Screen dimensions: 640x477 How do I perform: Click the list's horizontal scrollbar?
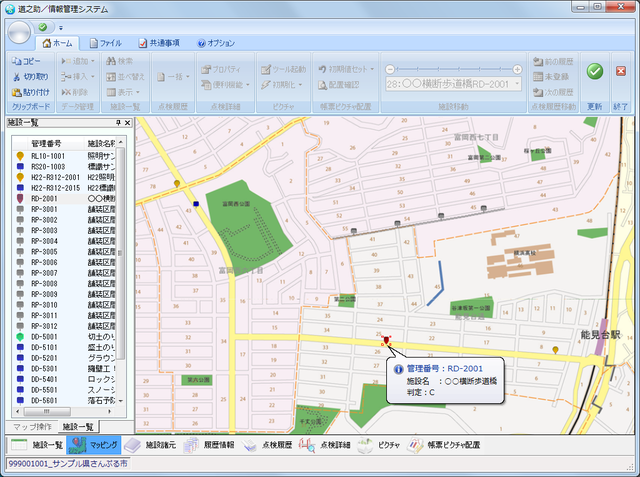click(65, 412)
